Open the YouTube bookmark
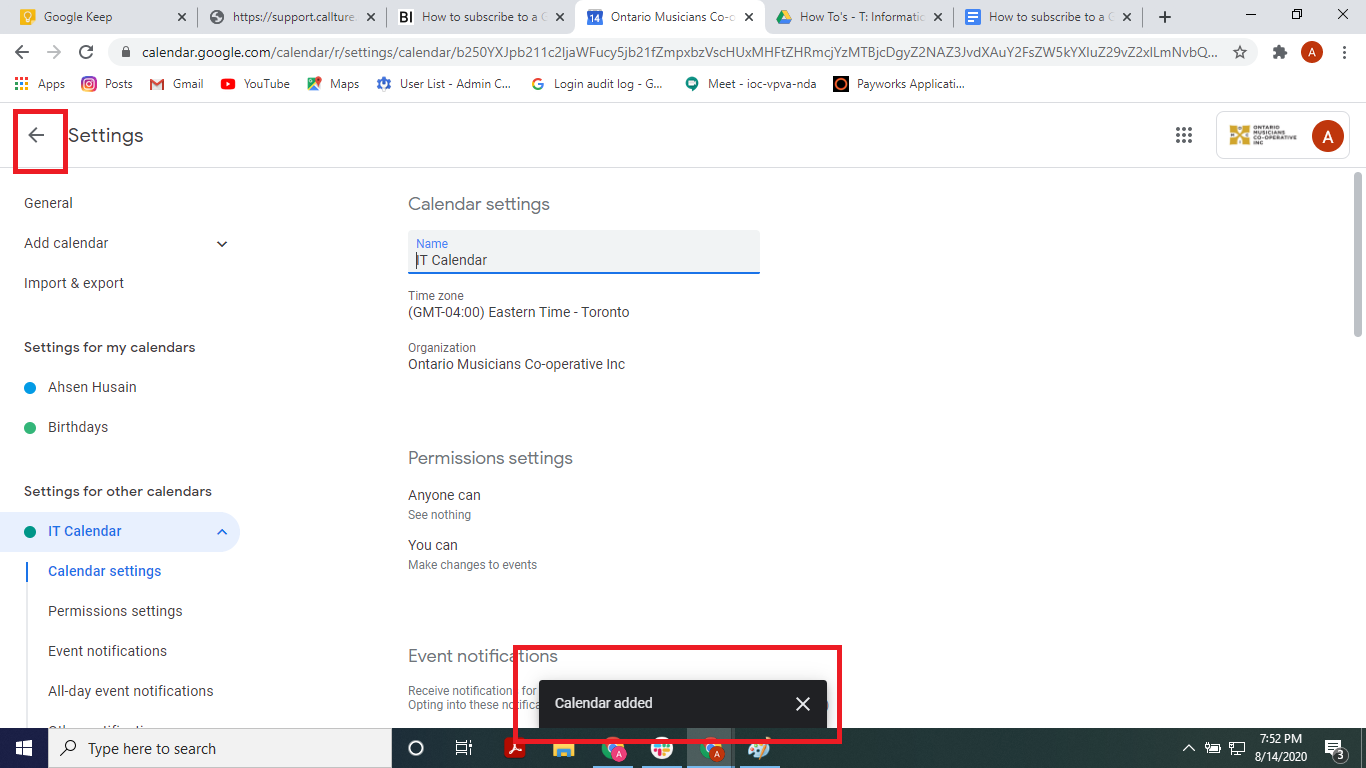The image size is (1366, 768). pos(255,84)
